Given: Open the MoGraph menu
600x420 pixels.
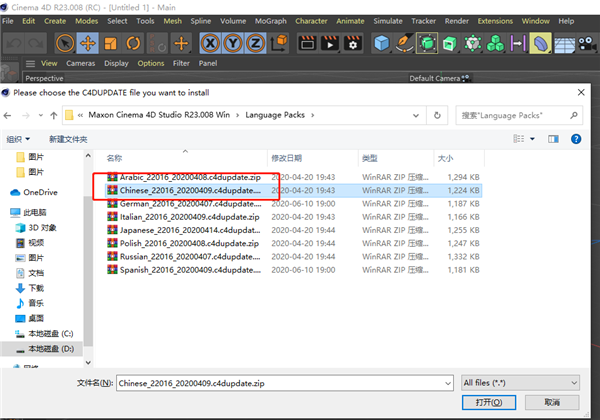Looking at the screenshot, I should [268, 20].
